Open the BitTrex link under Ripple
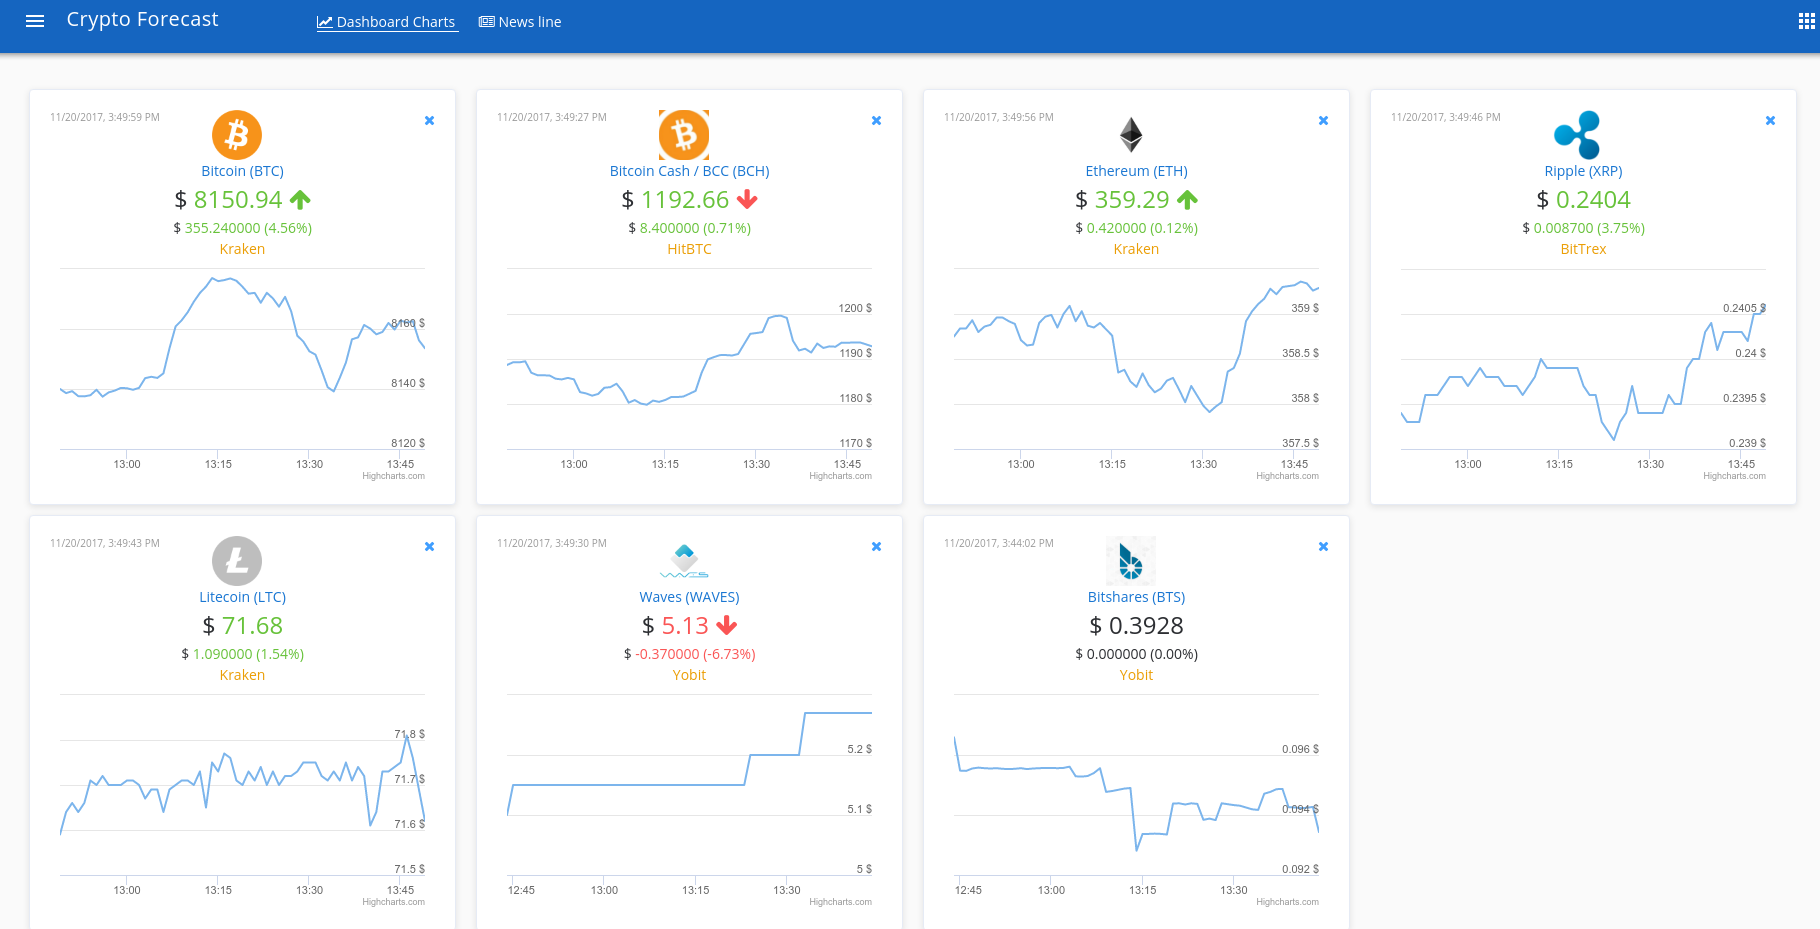Screen dimensions: 1820x929 coord(1583,249)
